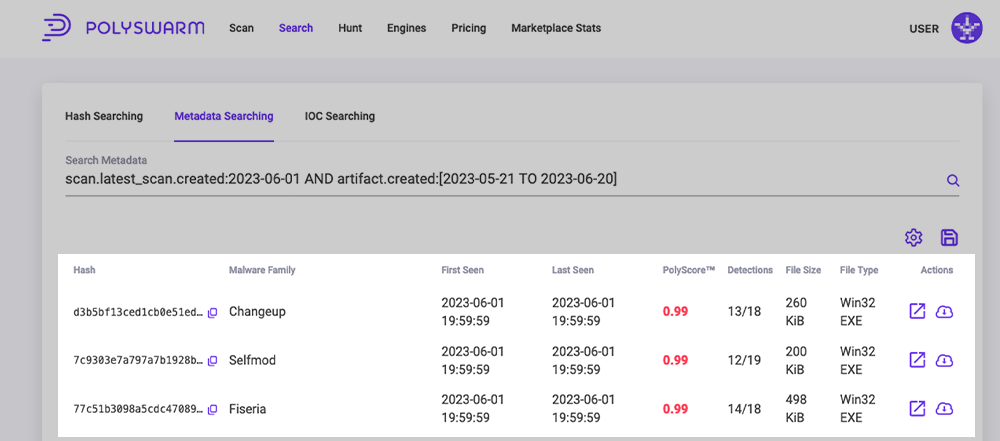The height and width of the screenshot is (441, 1000).
Task: Select Selfmod malware family cell
Action: [253, 361]
